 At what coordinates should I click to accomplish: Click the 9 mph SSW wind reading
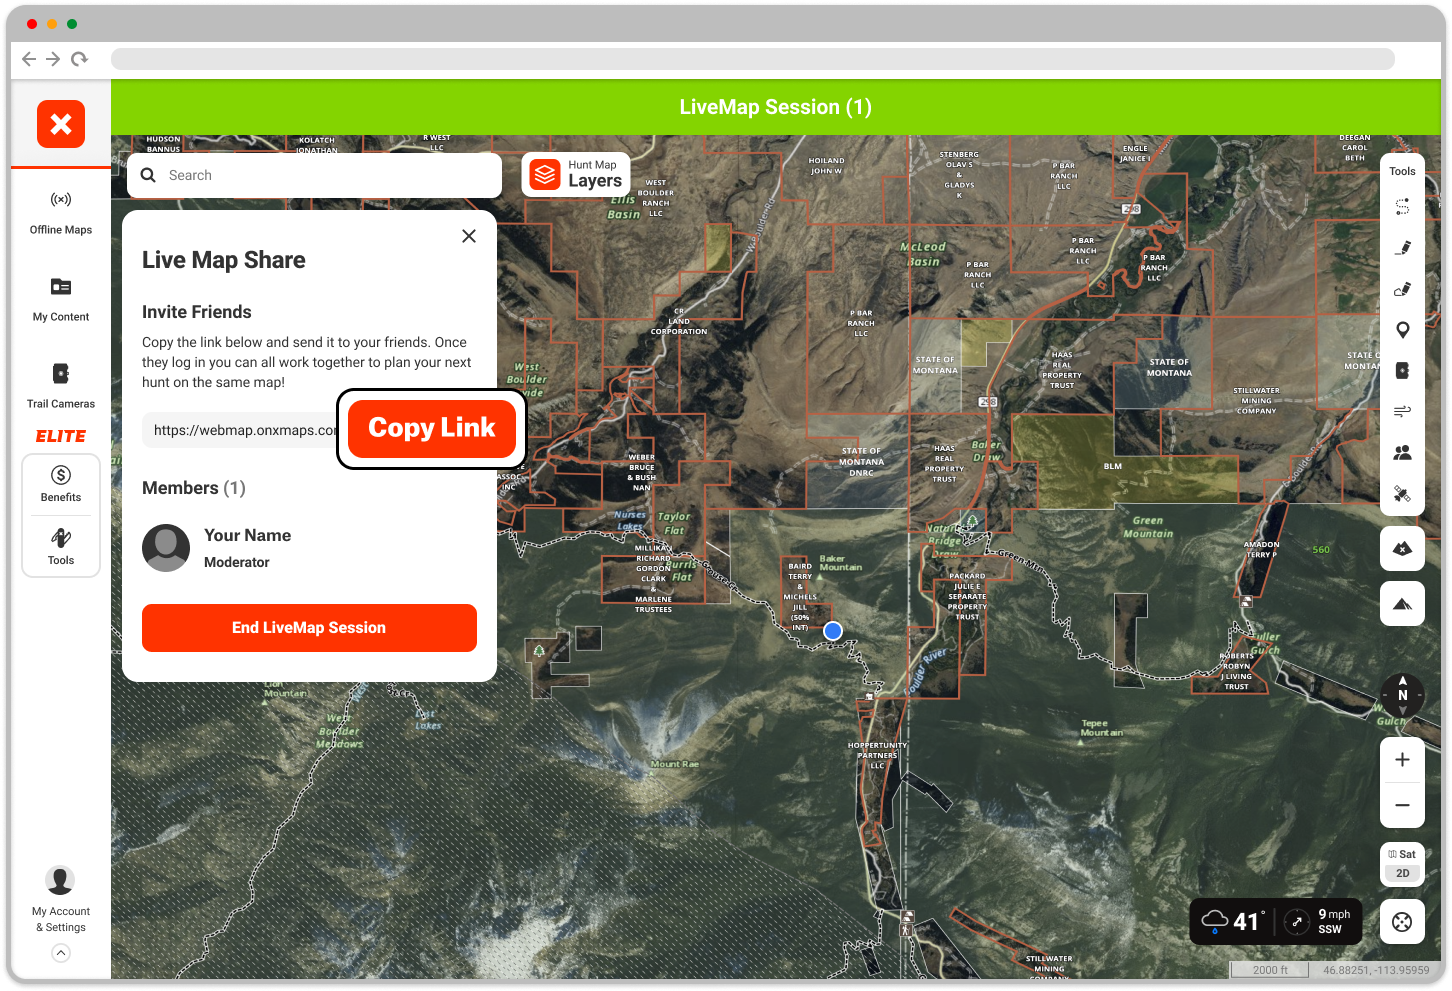(x=1334, y=921)
